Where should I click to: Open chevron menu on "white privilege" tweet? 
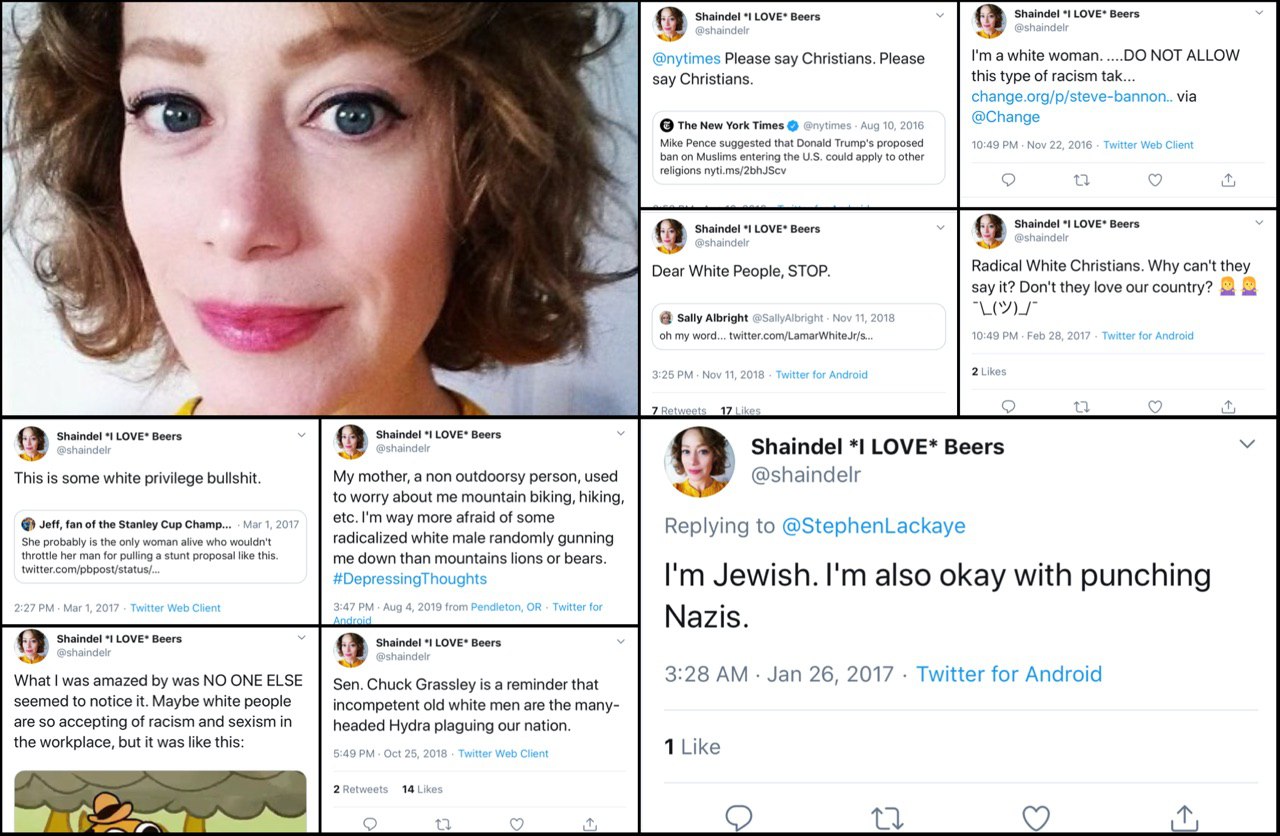pos(302,435)
